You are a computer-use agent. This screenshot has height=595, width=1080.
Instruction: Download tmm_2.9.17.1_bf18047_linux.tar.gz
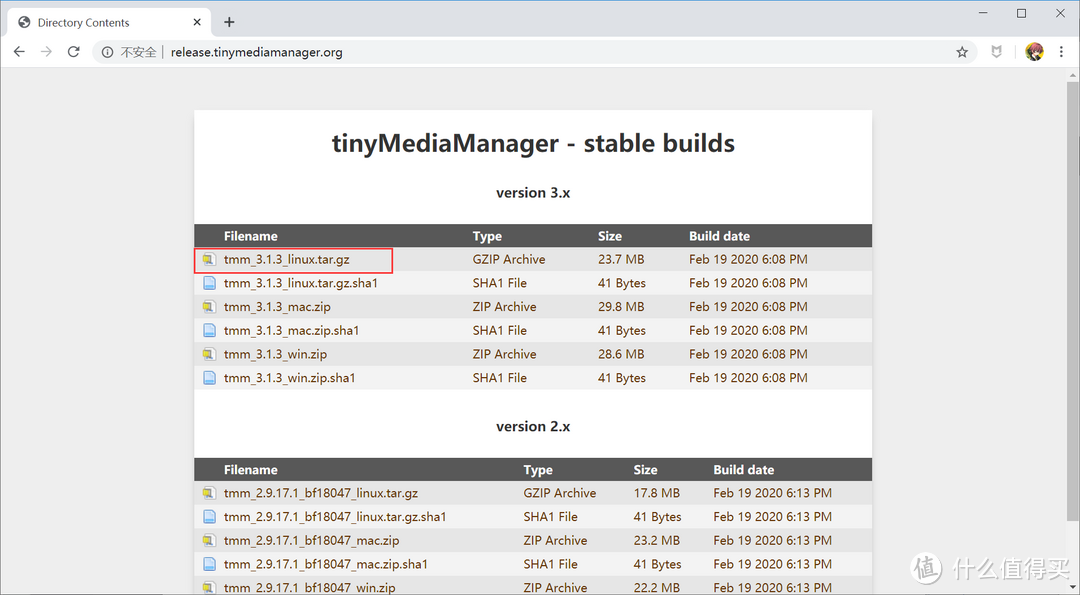click(x=321, y=493)
